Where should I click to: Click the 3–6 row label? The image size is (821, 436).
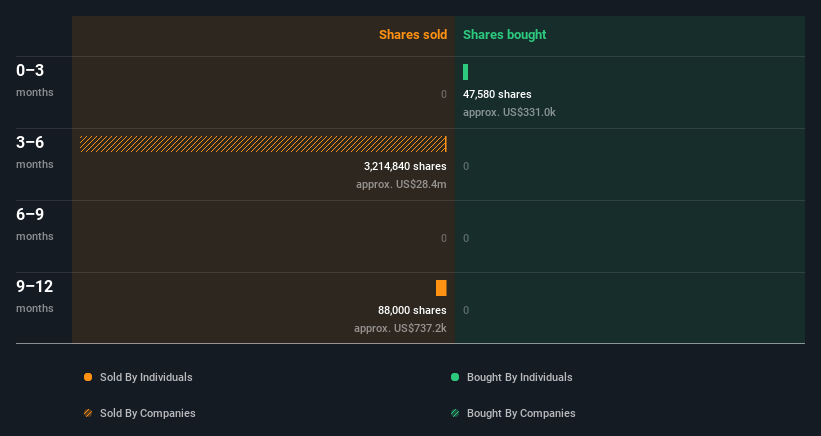coord(30,142)
